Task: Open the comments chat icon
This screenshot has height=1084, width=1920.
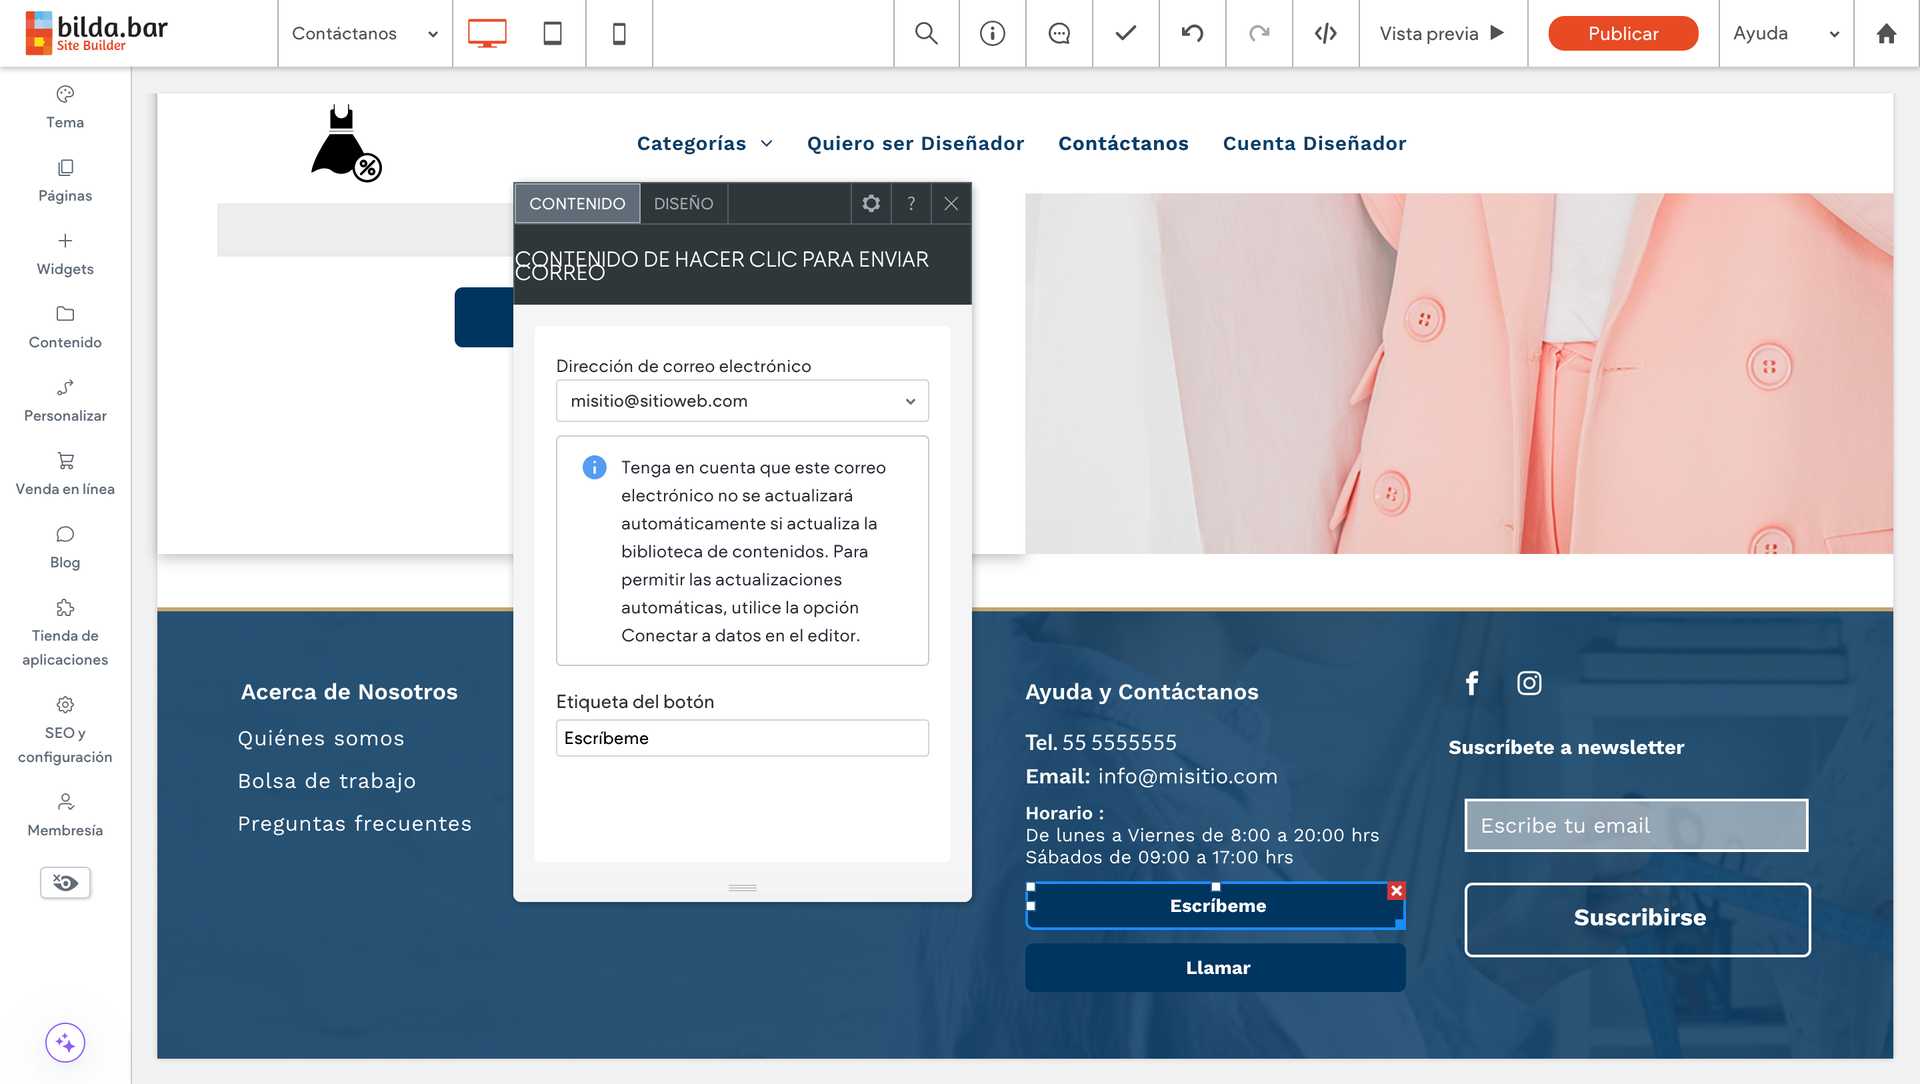Action: point(1059,33)
